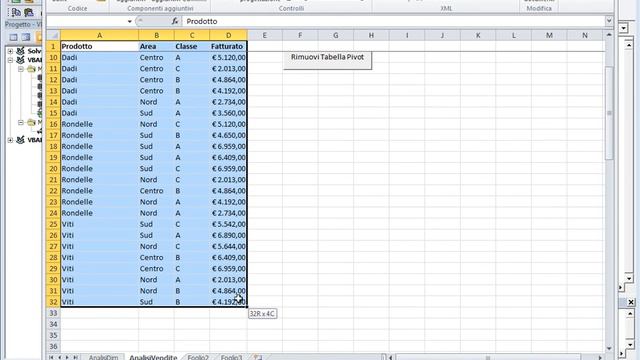
Task: Click the previous sheet navigation arrow
Action: tap(60, 358)
